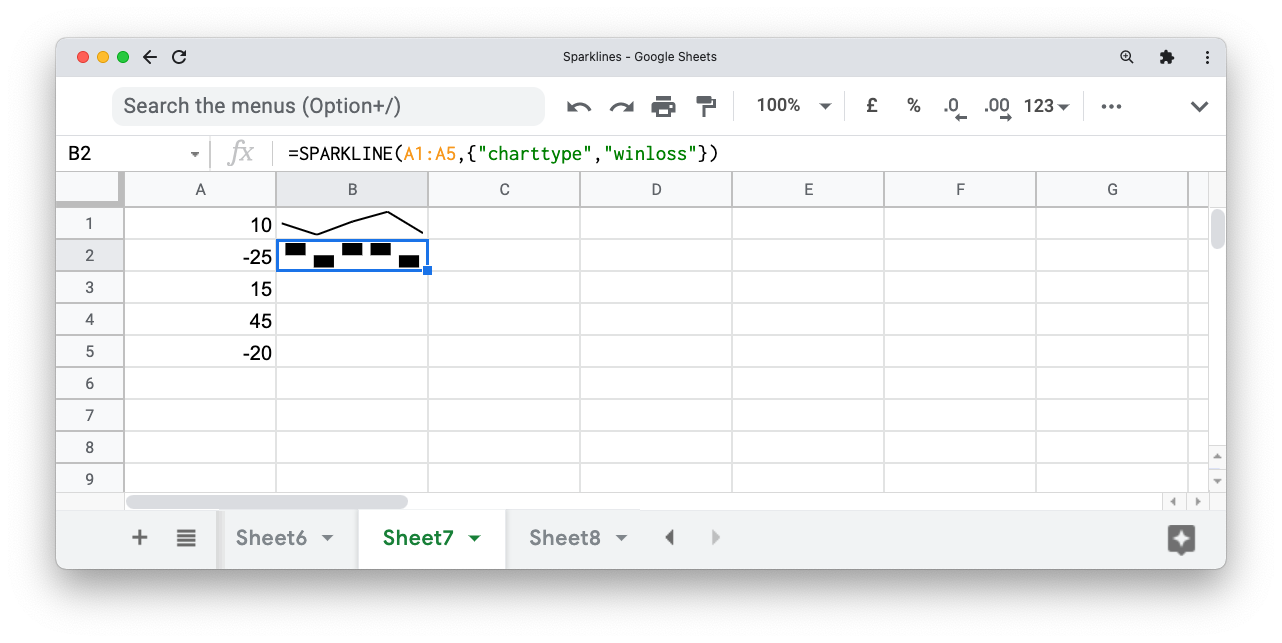The image size is (1282, 643).
Task: Open the zoom level dropdown showing 100%
Action: tap(791, 105)
